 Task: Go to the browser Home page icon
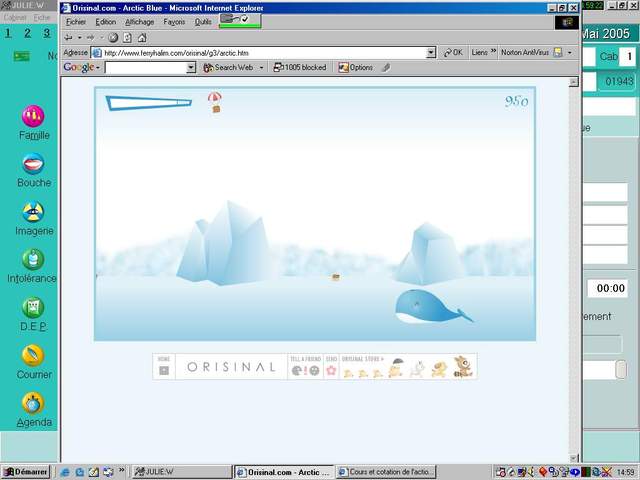(142, 38)
